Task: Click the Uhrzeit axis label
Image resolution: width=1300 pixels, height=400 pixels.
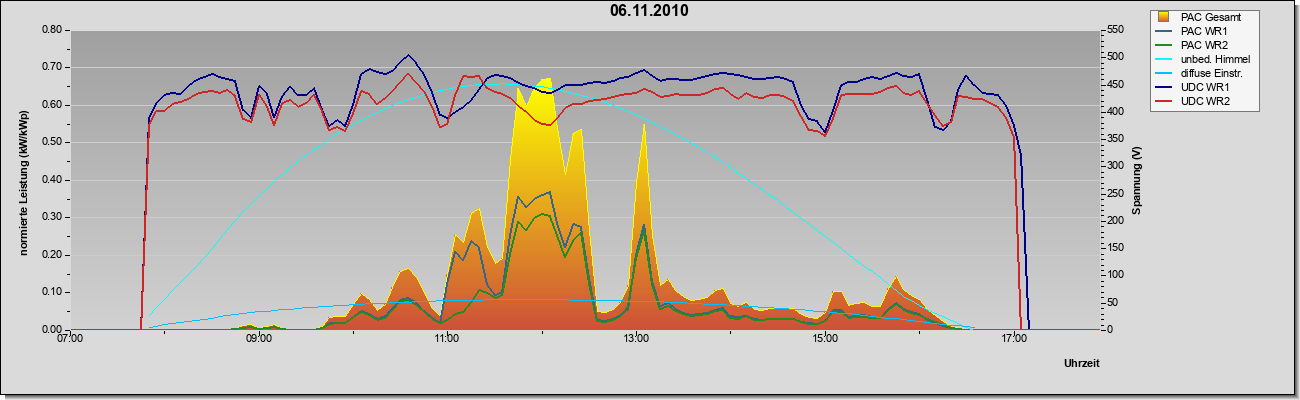Action: (x=1082, y=363)
